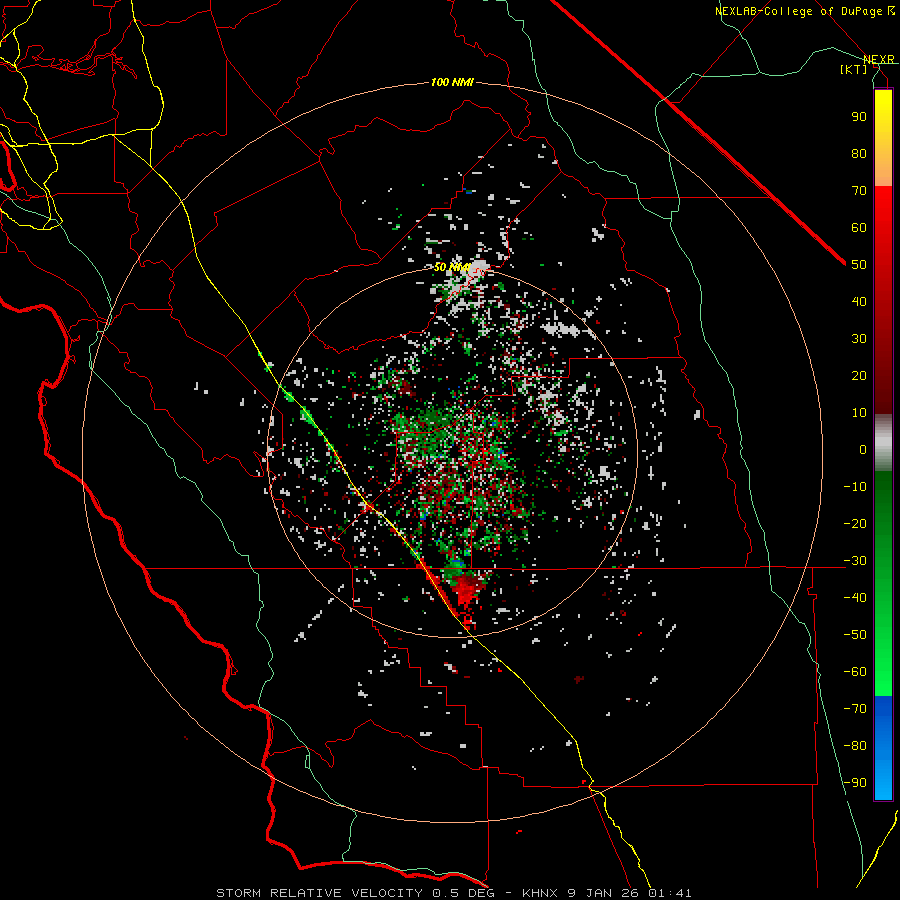Image resolution: width=900 pixels, height=900 pixels.
Task: Select the gray zero-velocity segment of color bar
Action: 883,443
